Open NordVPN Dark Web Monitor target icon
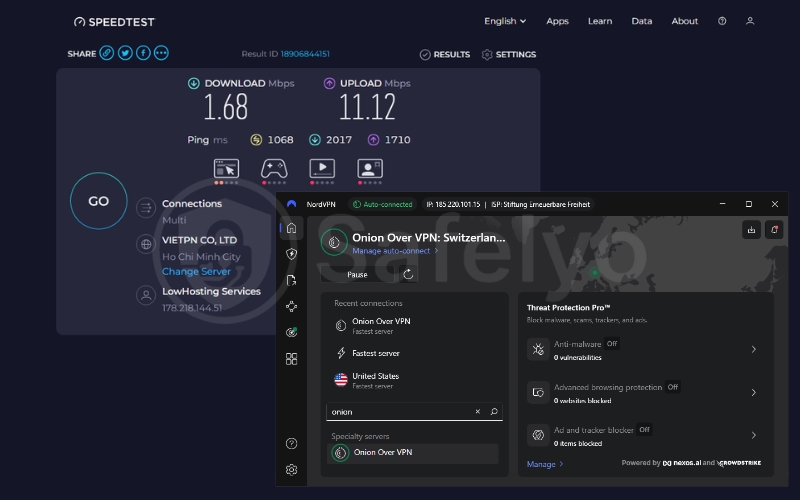 pos(291,332)
